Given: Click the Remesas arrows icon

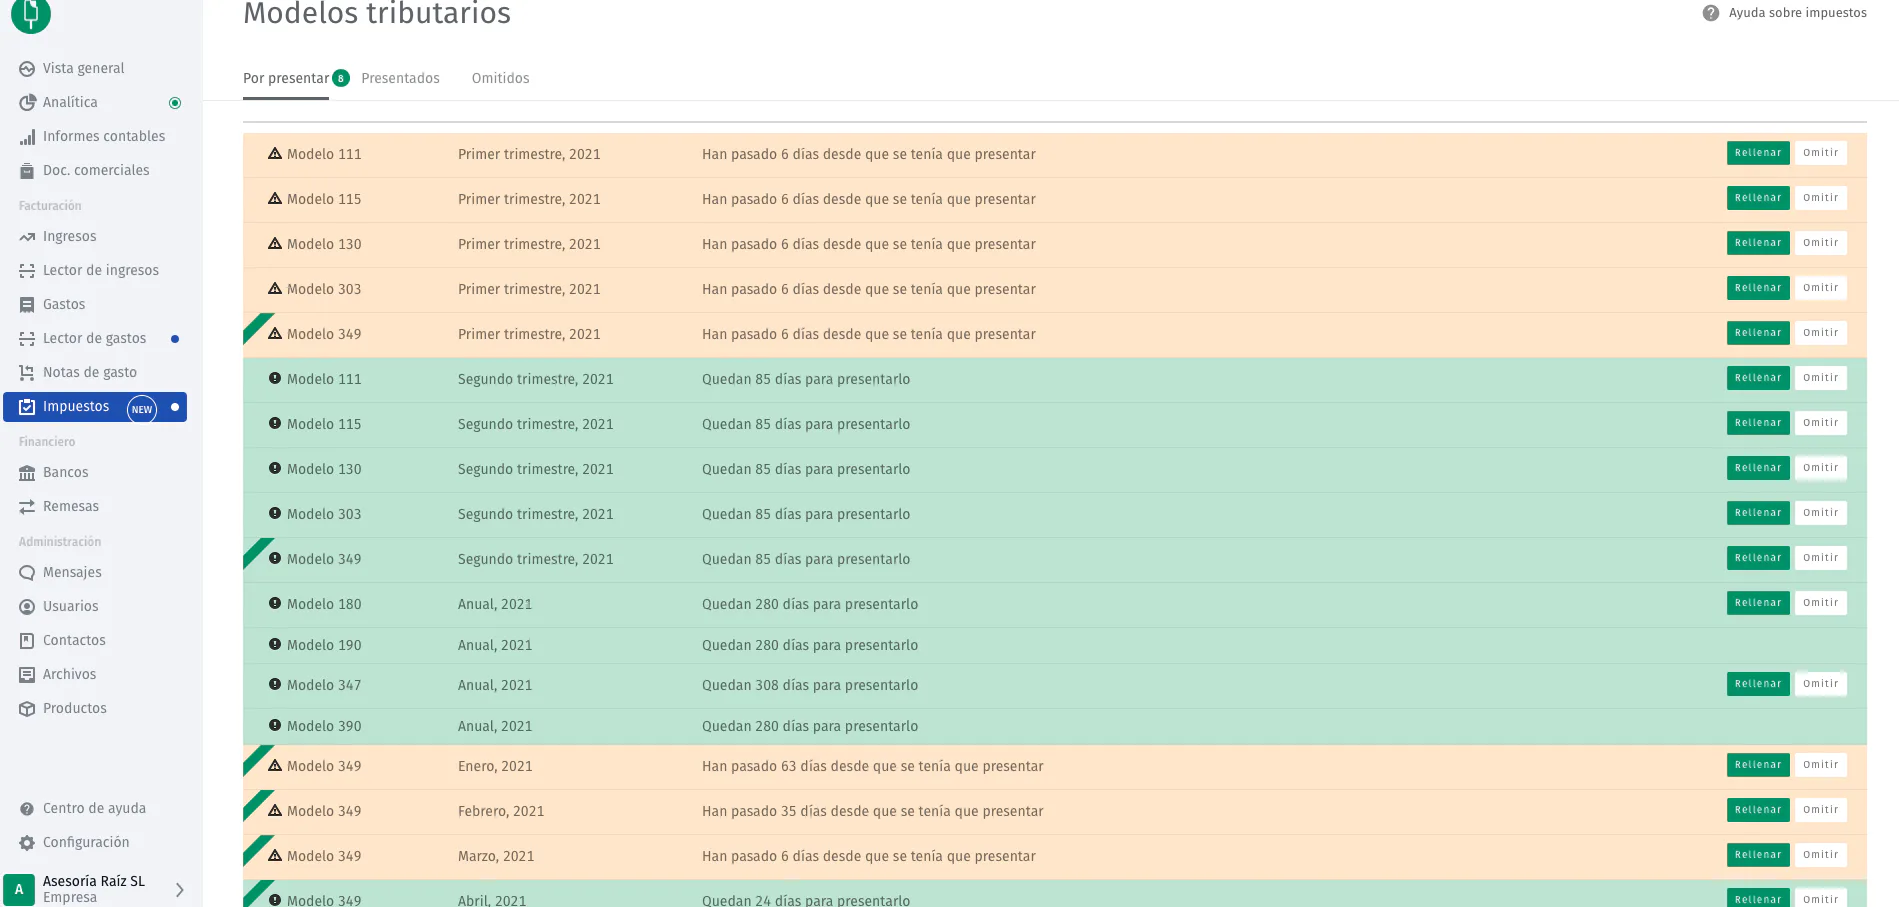Looking at the screenshot, I should (27, 507).
